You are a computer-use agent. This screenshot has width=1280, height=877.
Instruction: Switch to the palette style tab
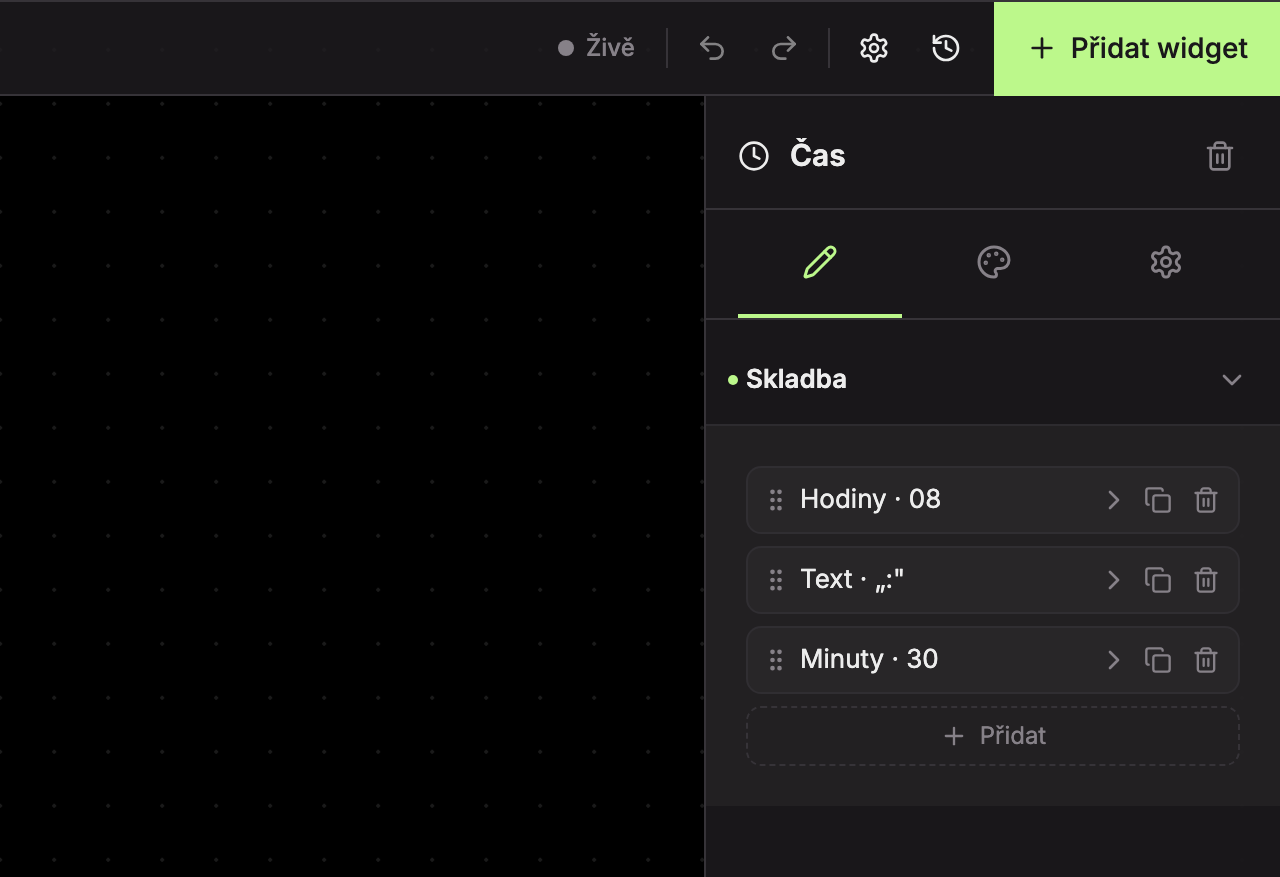tap(993, 263)
